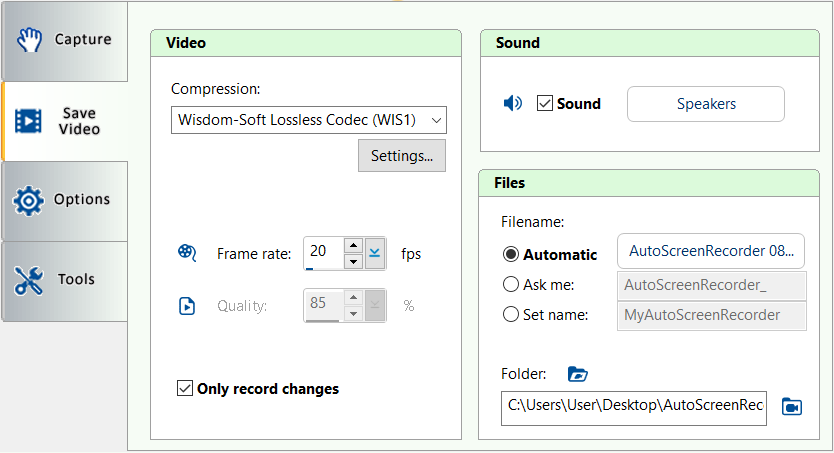
Task: Click the open folder icon beside Folder label
Action: click(577, 374)
